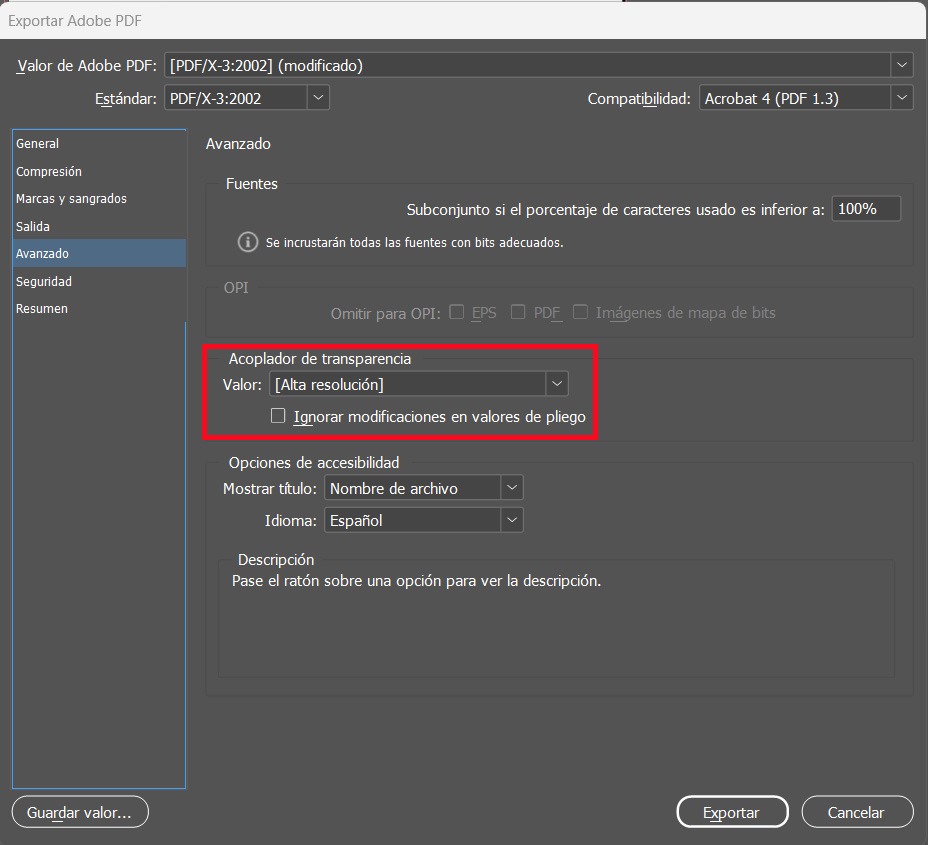928x845 pixels.
Task: Select the Salida category
Action: tap(33, 227)
